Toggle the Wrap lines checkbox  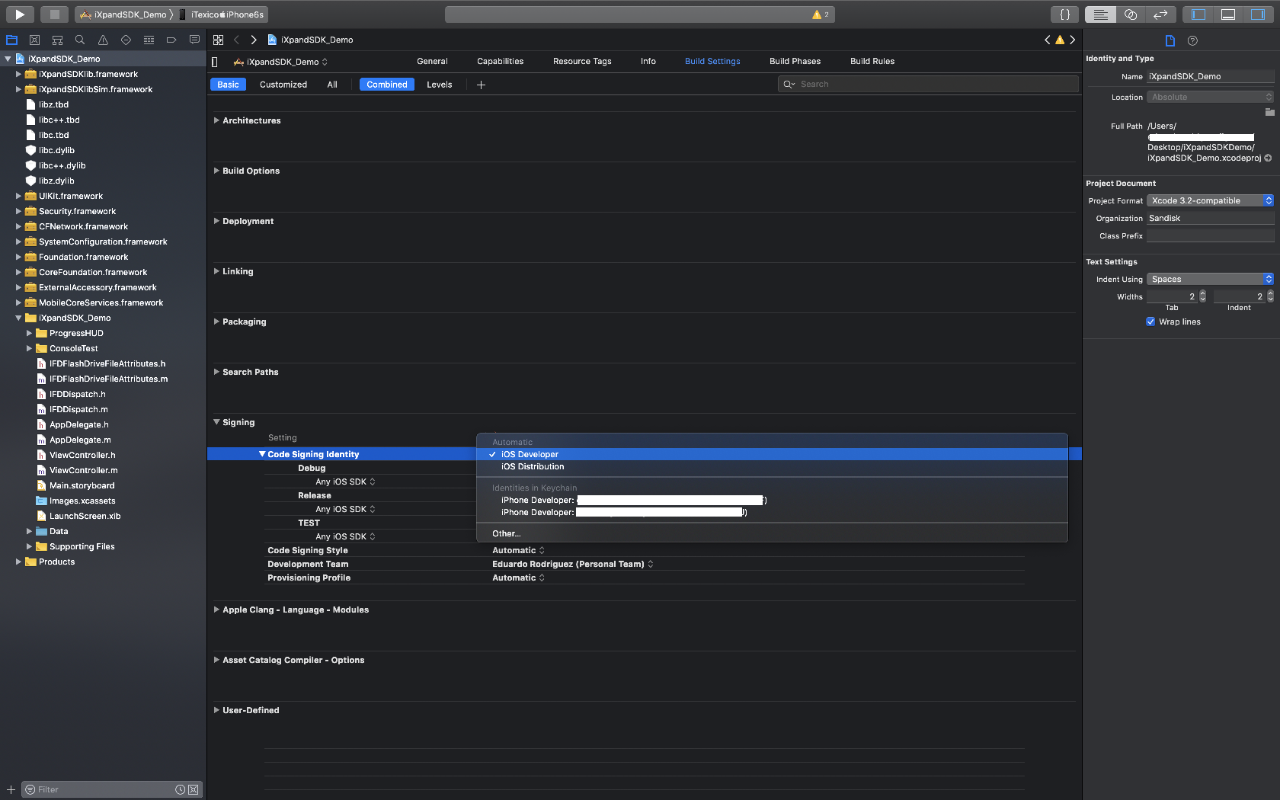click(x=1151, y=322)
